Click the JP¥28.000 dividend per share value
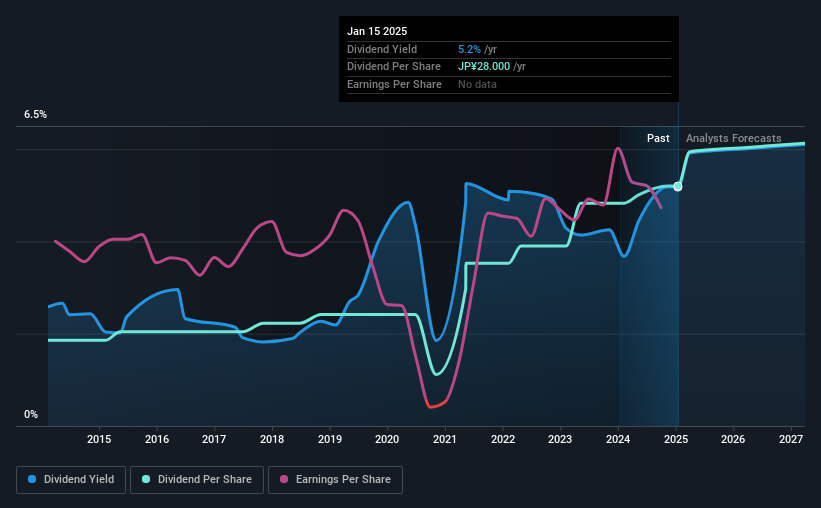Image resolution: width=821 pixels, height=508 pixels. (x=484, y=67)
